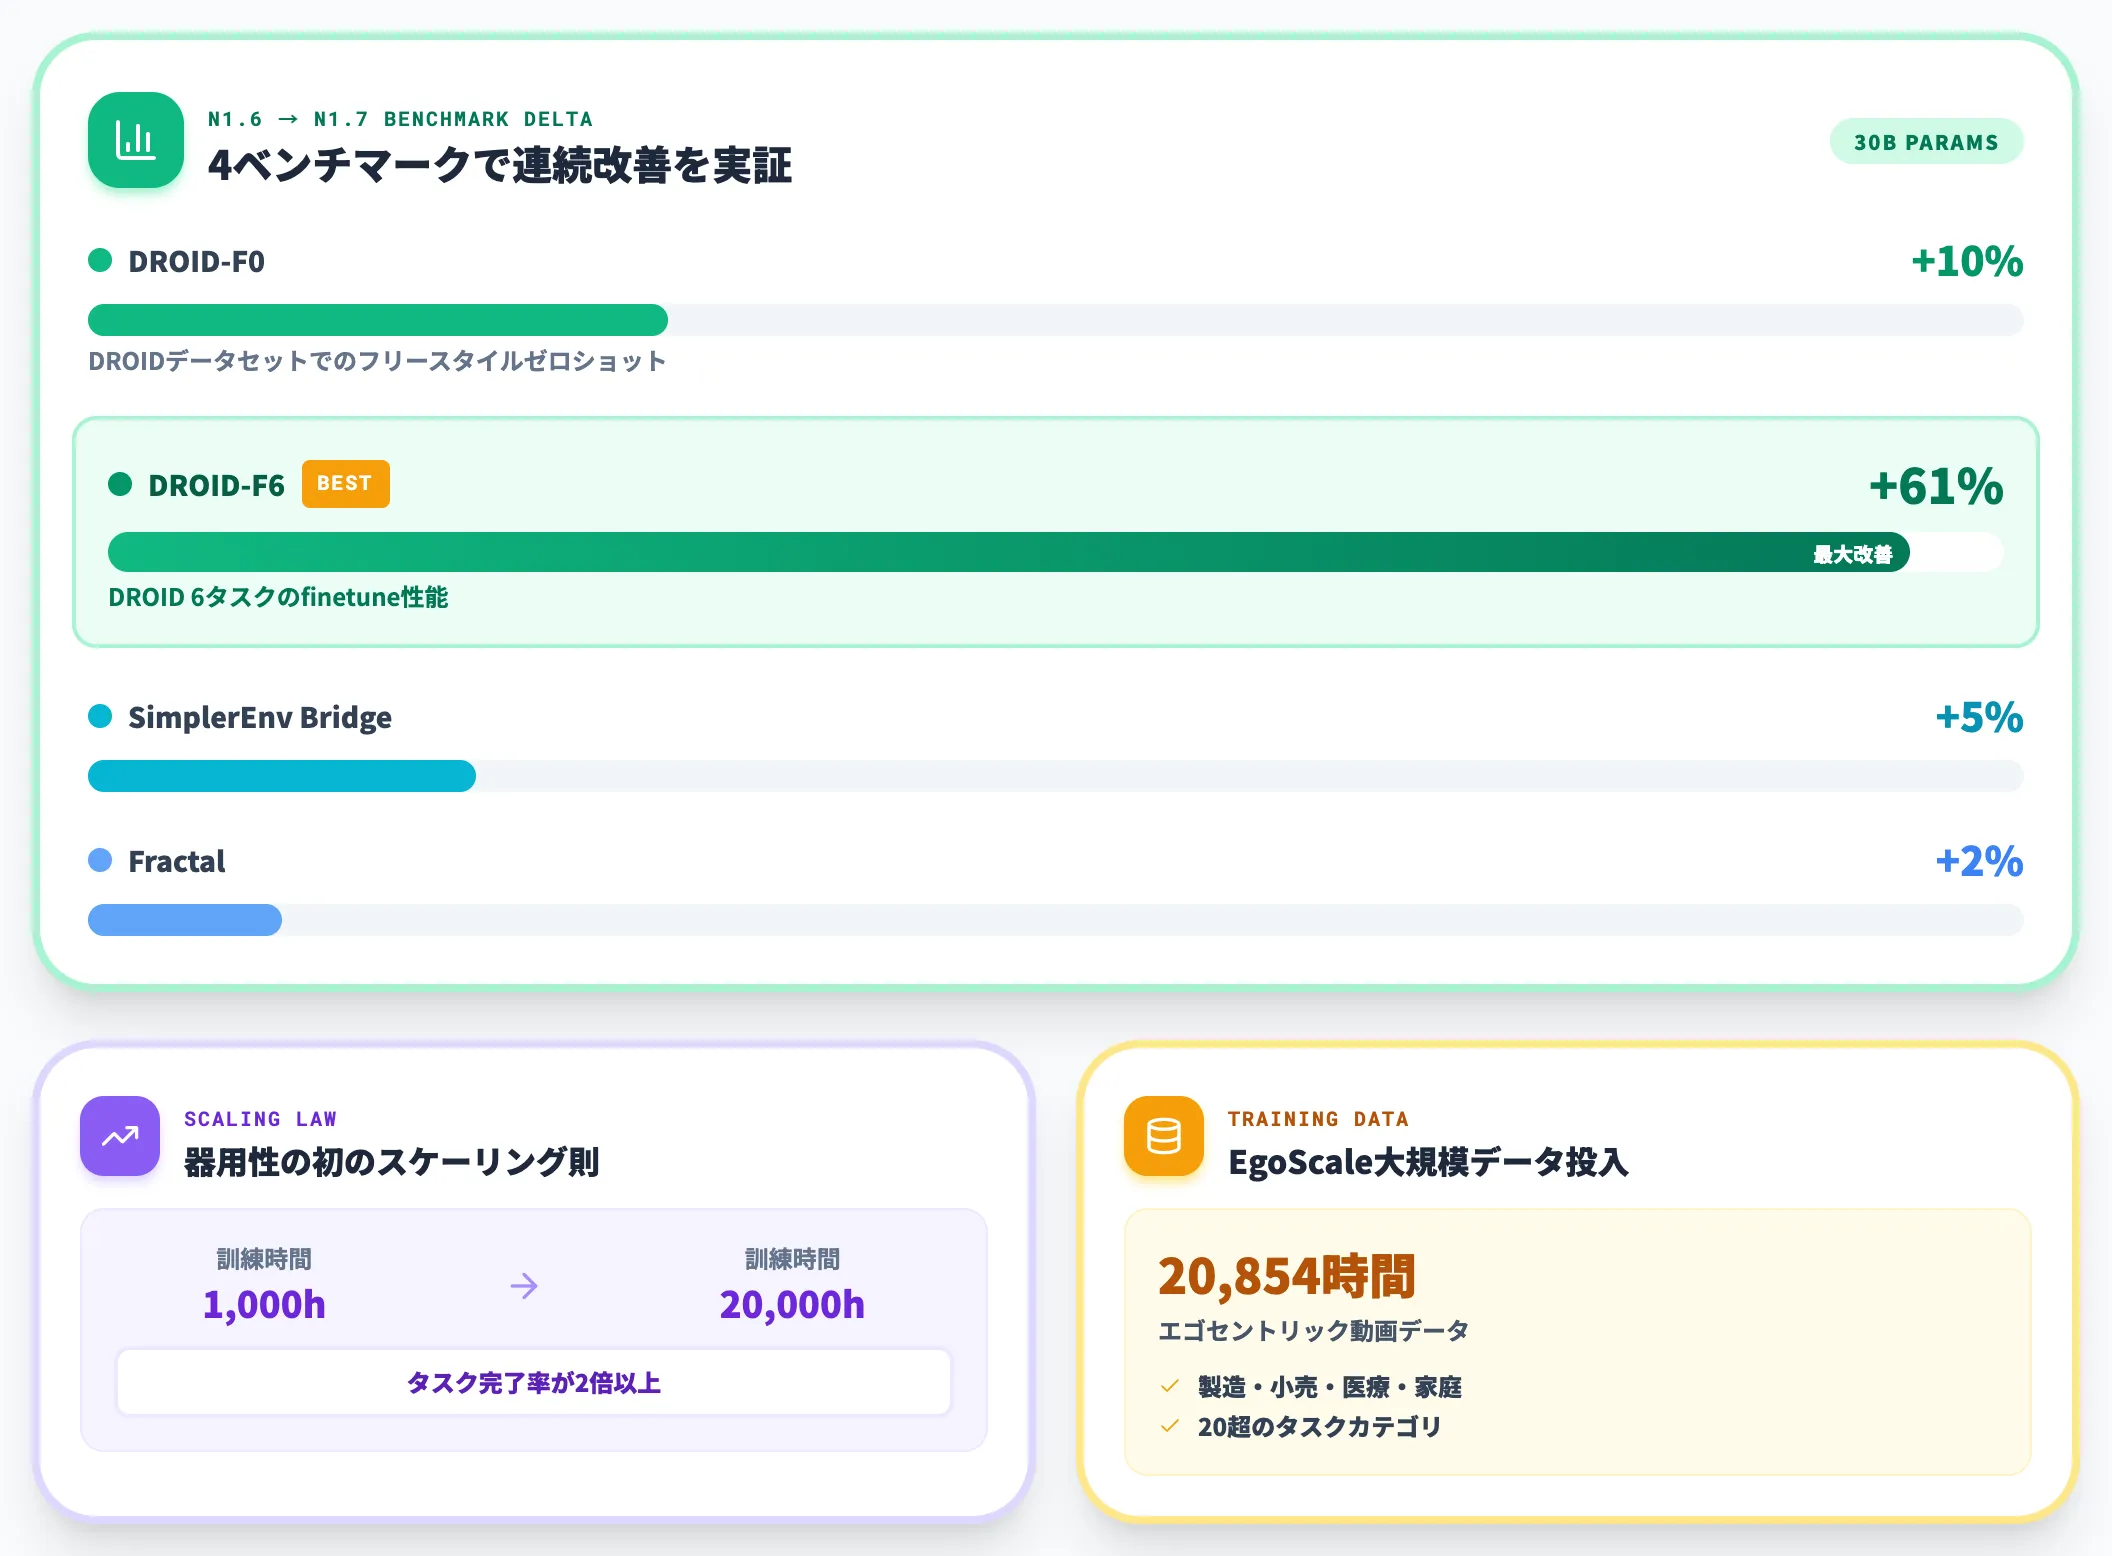The height and width of the screenshot is (1556, 2112).
Task: Click the 20,000h training time value
Action: click(792, 1305)
